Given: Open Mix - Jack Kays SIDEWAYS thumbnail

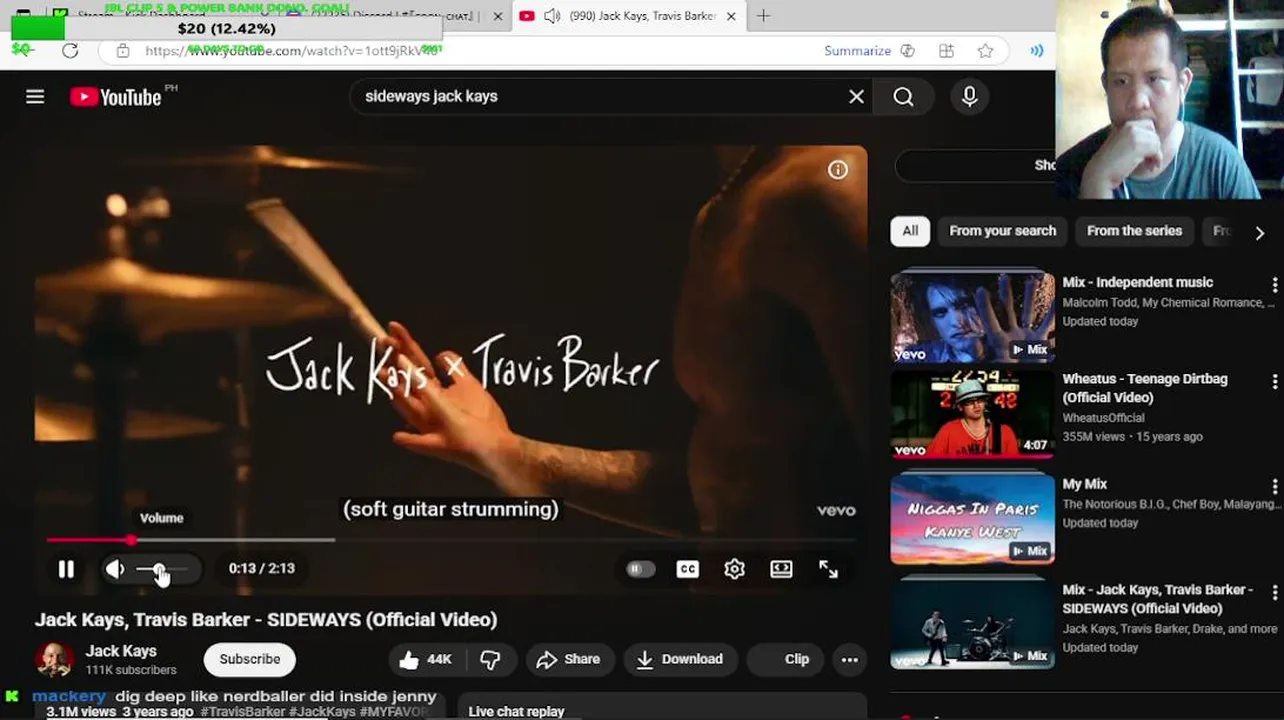Looking at the screenshot, I should 972,623.
